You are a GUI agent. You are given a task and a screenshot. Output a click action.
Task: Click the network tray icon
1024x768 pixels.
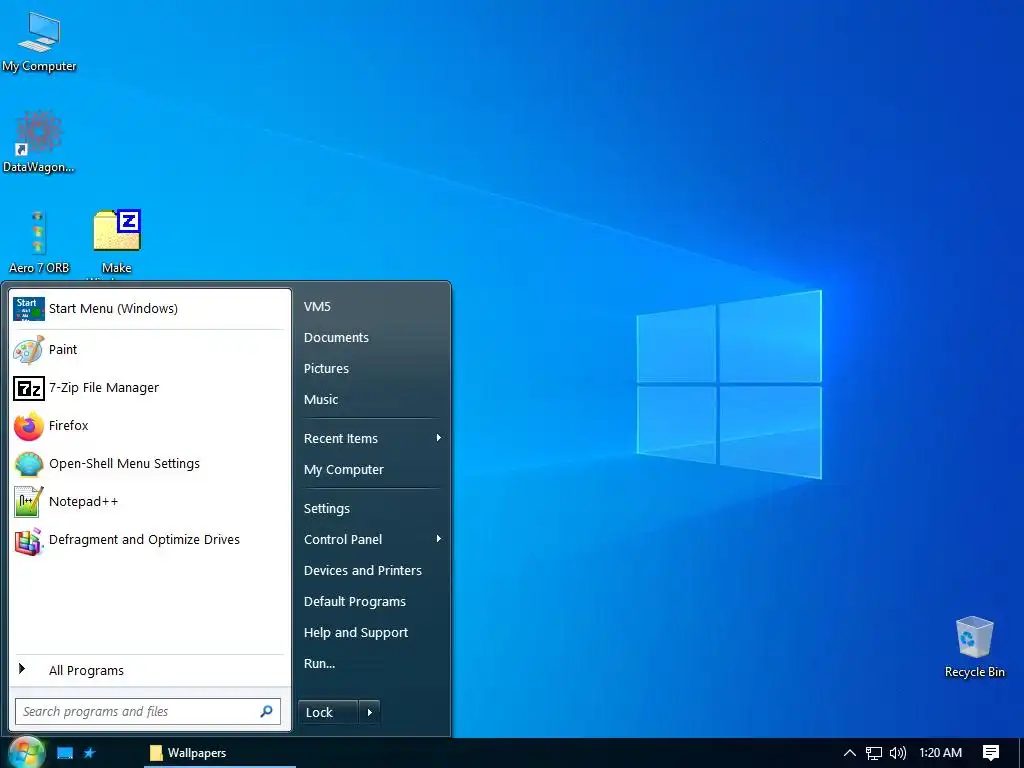tap(874, 753)
